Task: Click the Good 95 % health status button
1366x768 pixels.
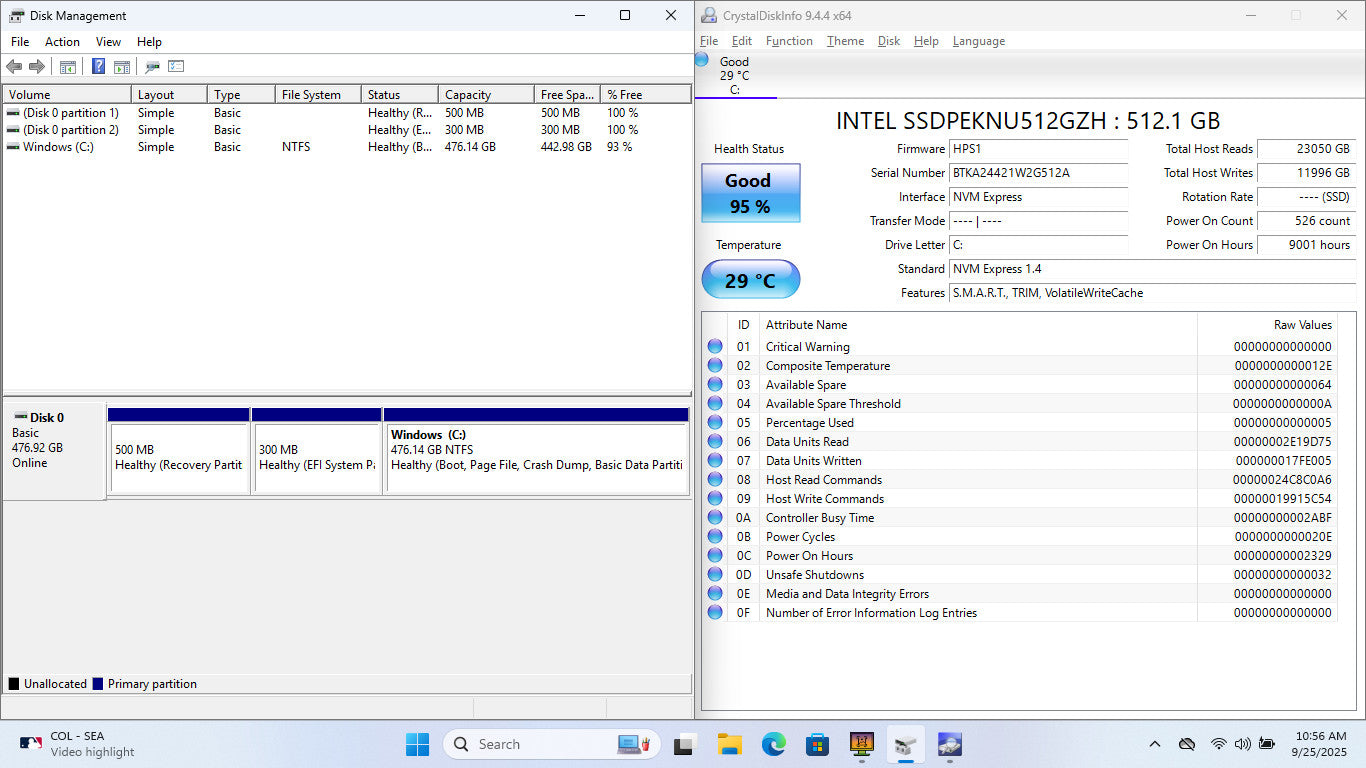Action: pyautogui.click(x=750, y=193)
